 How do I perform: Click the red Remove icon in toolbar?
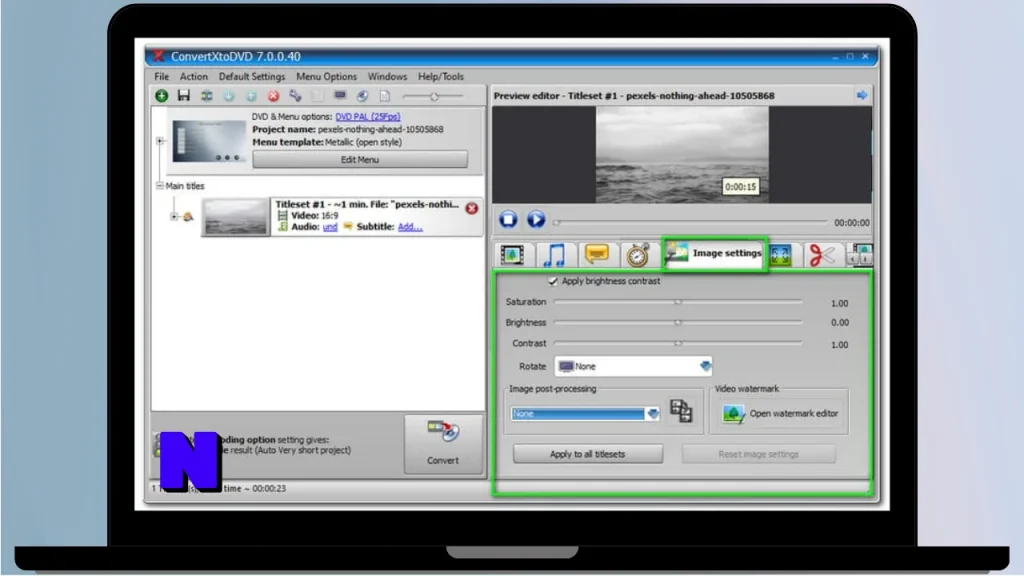[x=273, y=96]
